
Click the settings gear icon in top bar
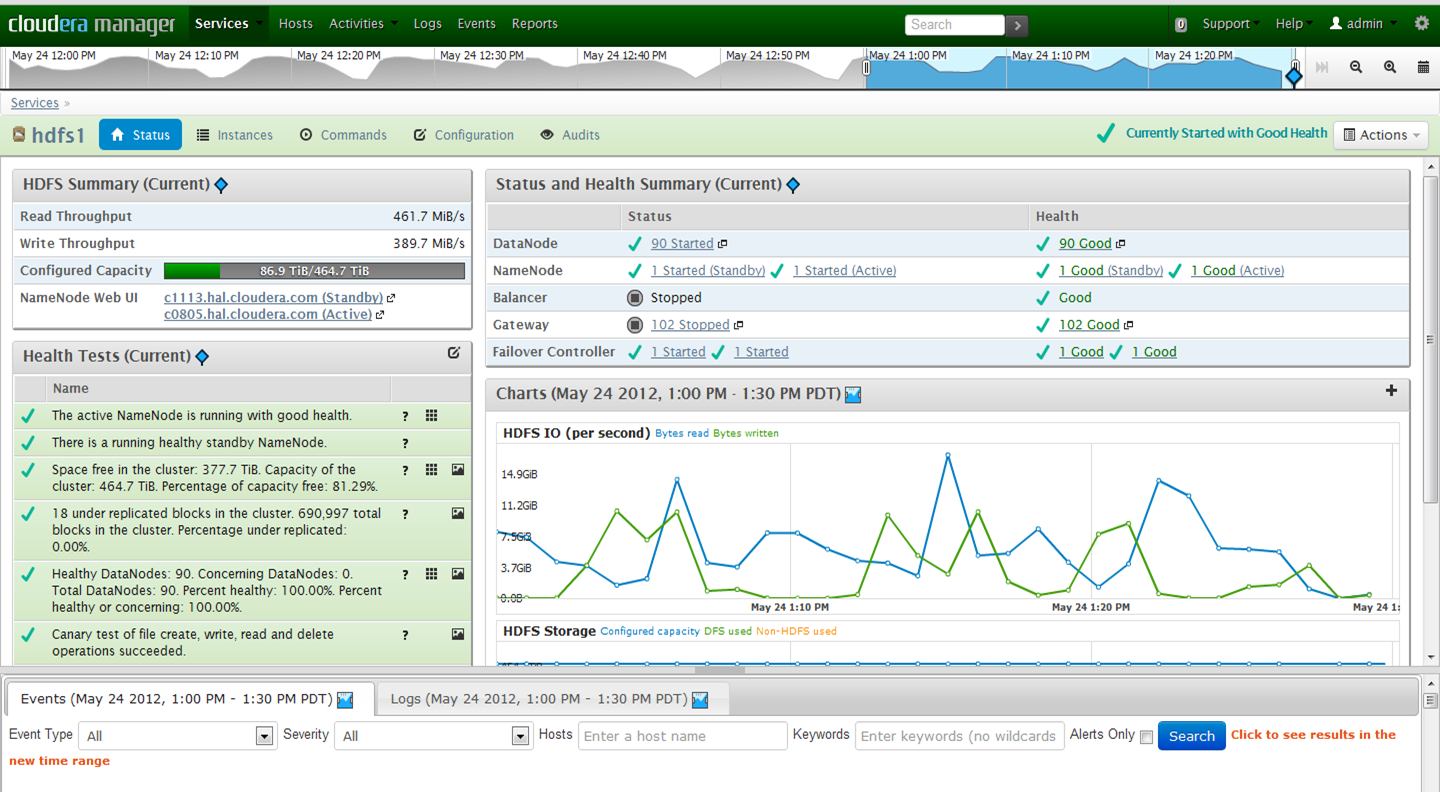(1421, 23)
